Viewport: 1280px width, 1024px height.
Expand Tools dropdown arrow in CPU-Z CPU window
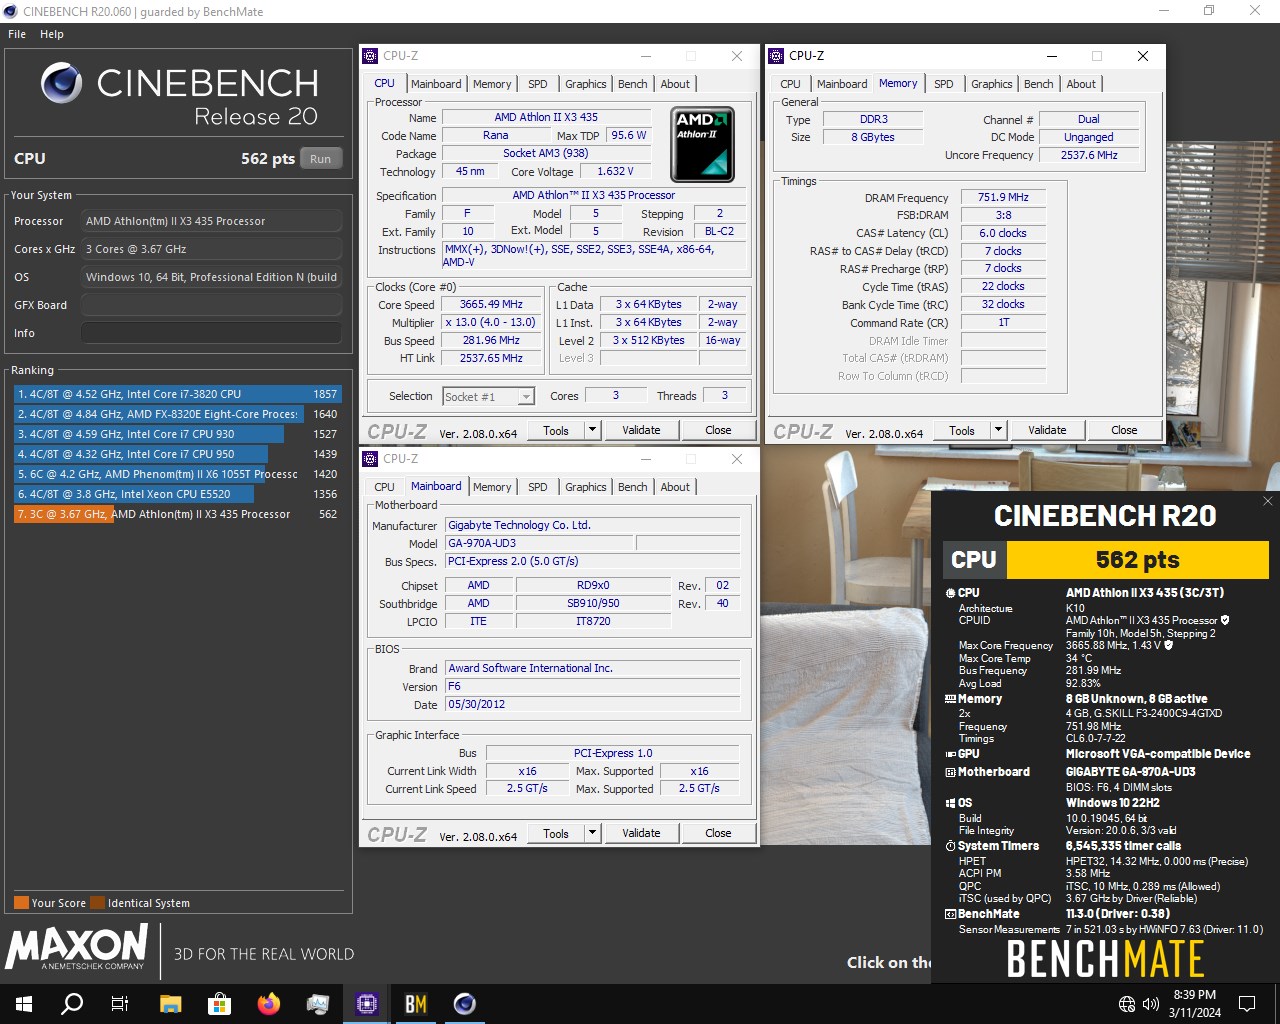[592, 430]
